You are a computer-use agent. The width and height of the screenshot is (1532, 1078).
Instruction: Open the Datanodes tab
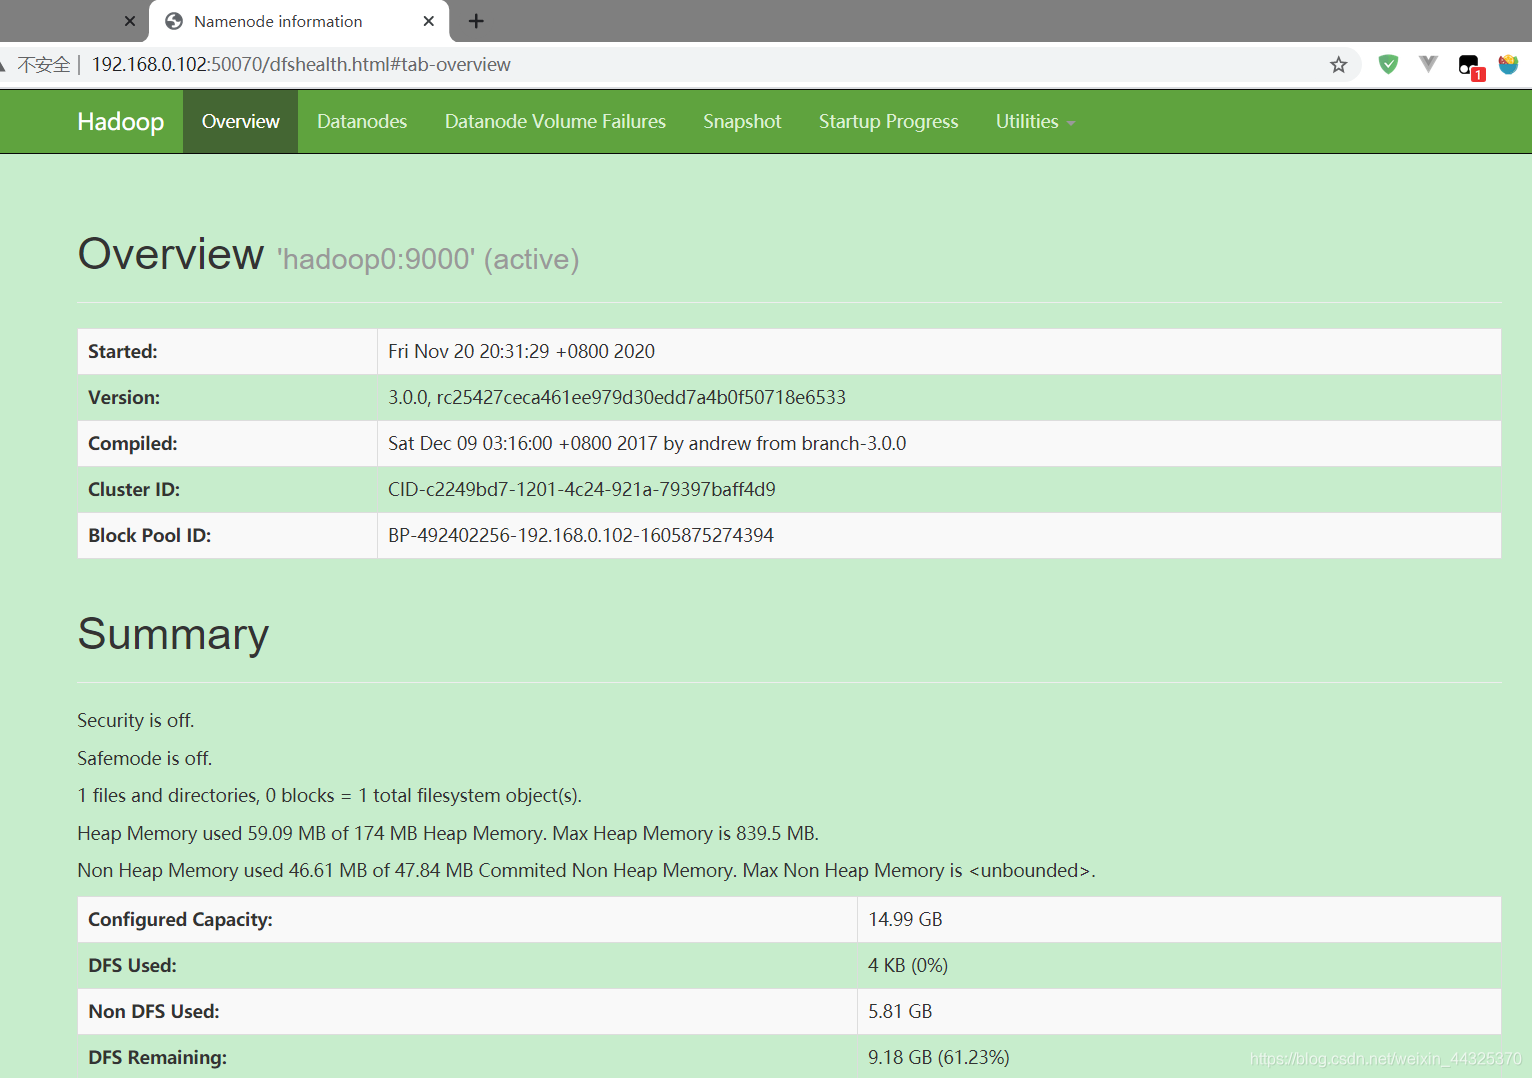tap(362, 122)
